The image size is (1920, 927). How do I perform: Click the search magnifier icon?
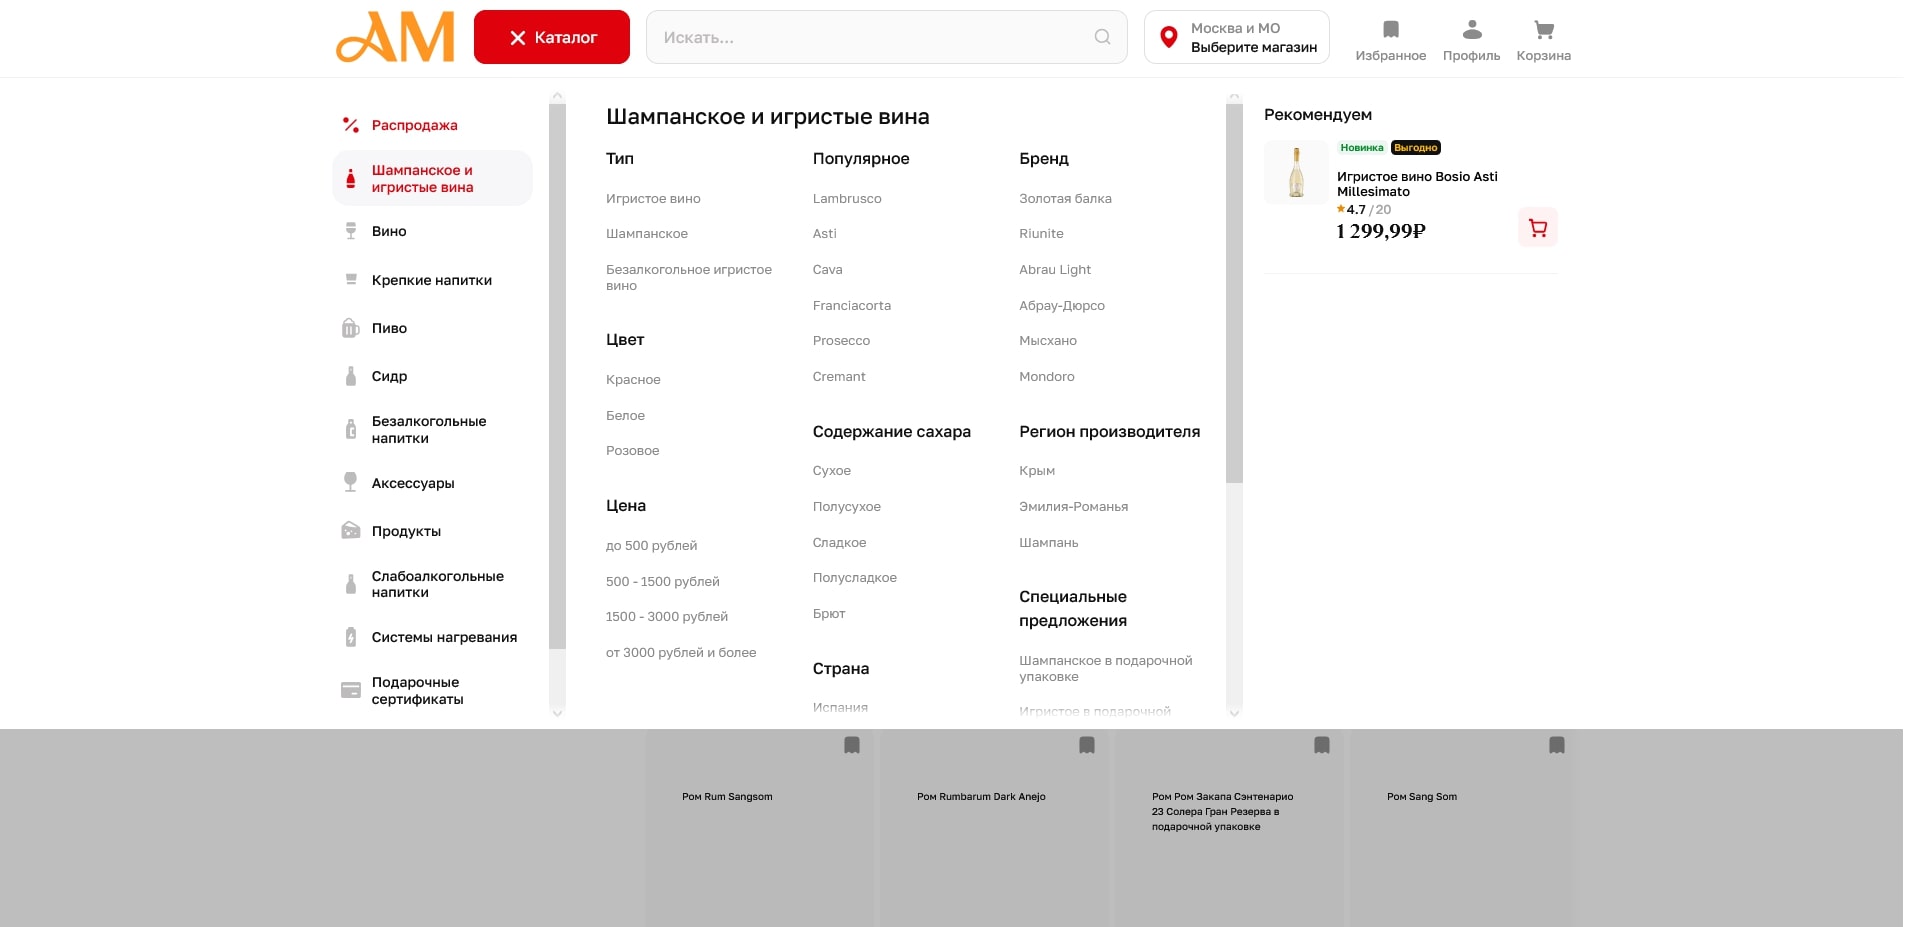pos(1102,37)
